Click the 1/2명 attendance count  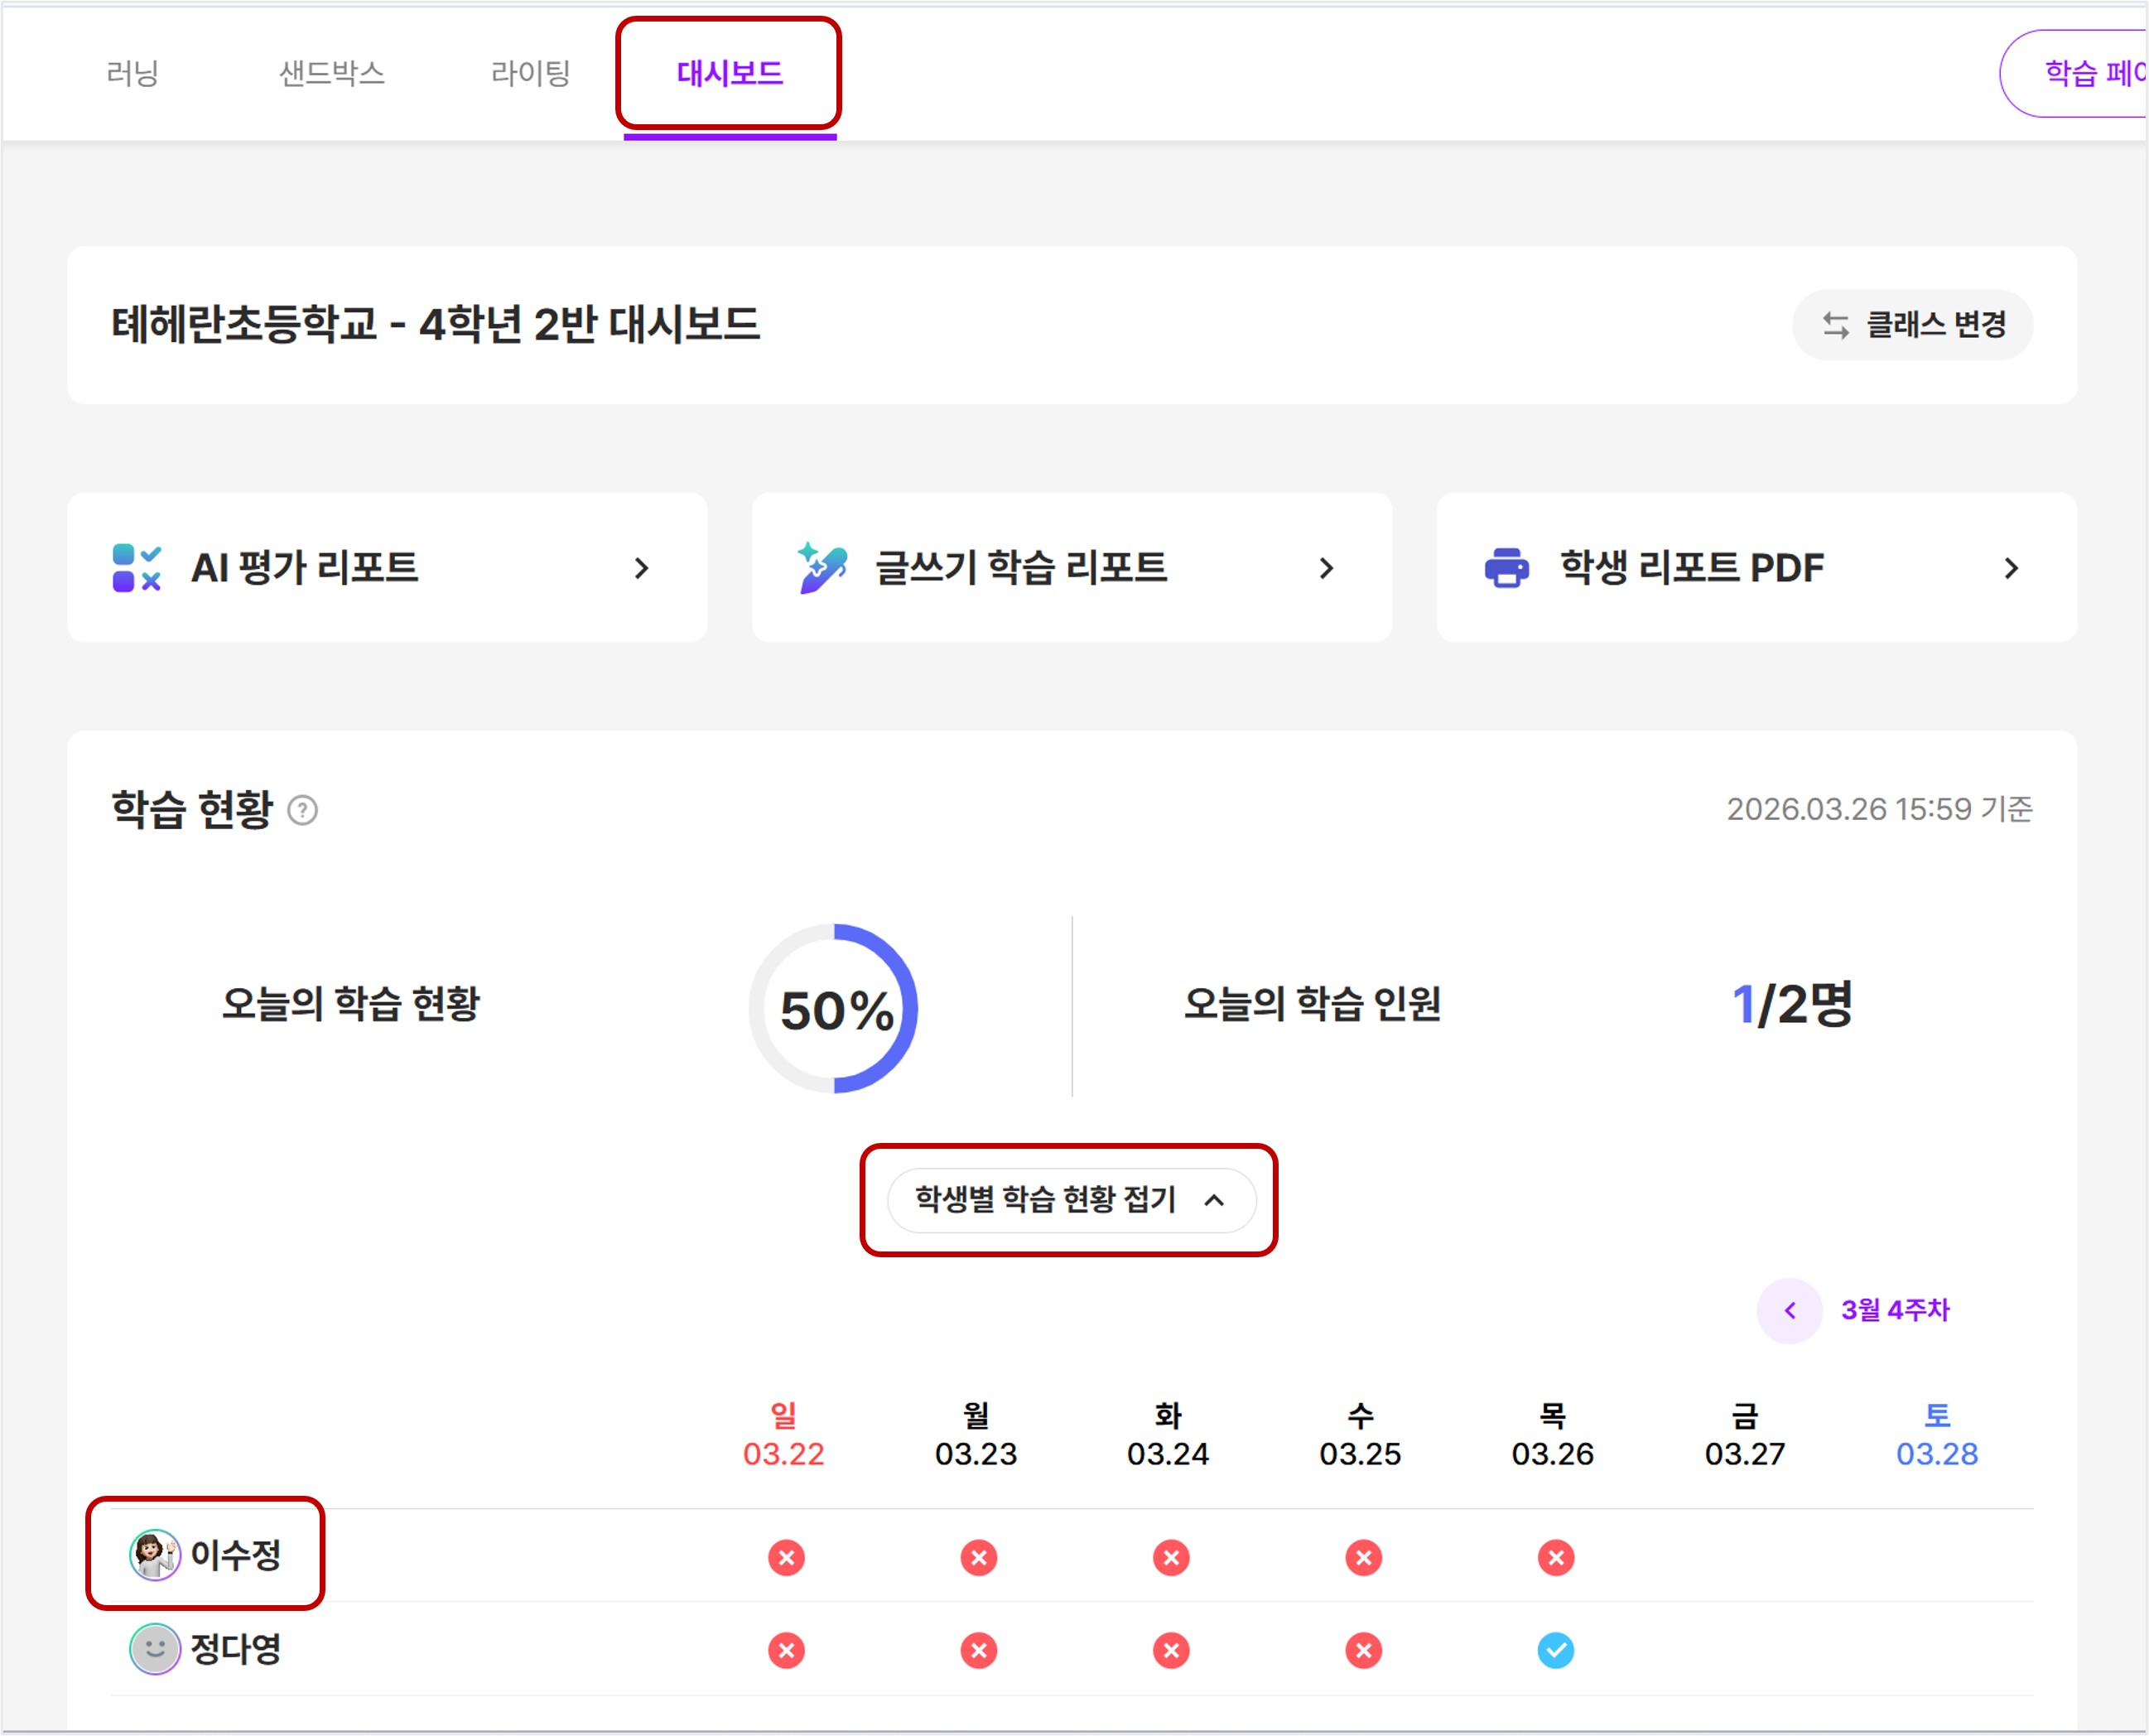click(x=1792, y=1004)
